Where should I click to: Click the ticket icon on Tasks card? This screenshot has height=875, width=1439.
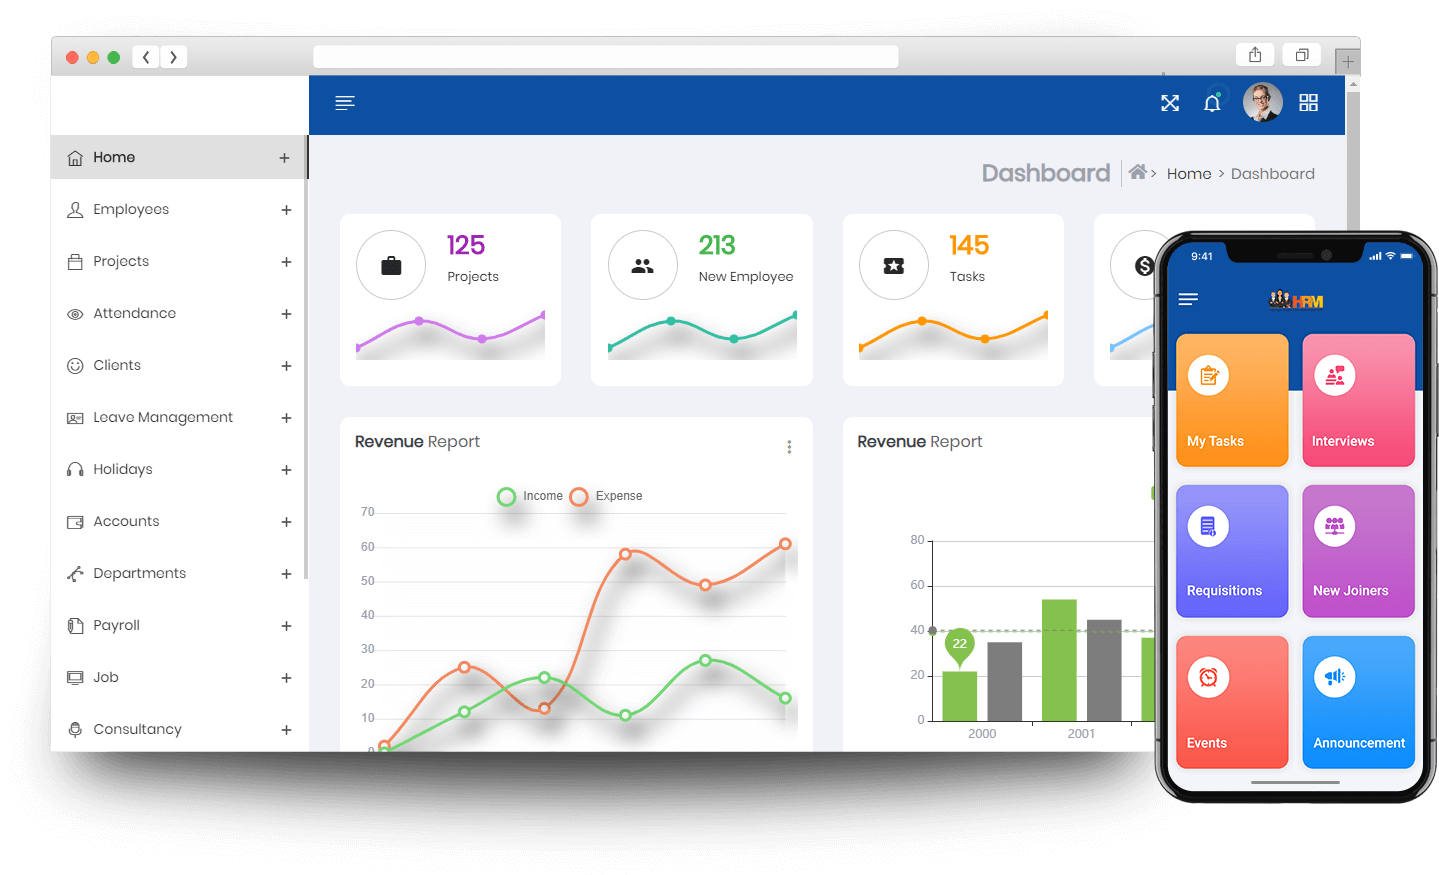[894, 265]
